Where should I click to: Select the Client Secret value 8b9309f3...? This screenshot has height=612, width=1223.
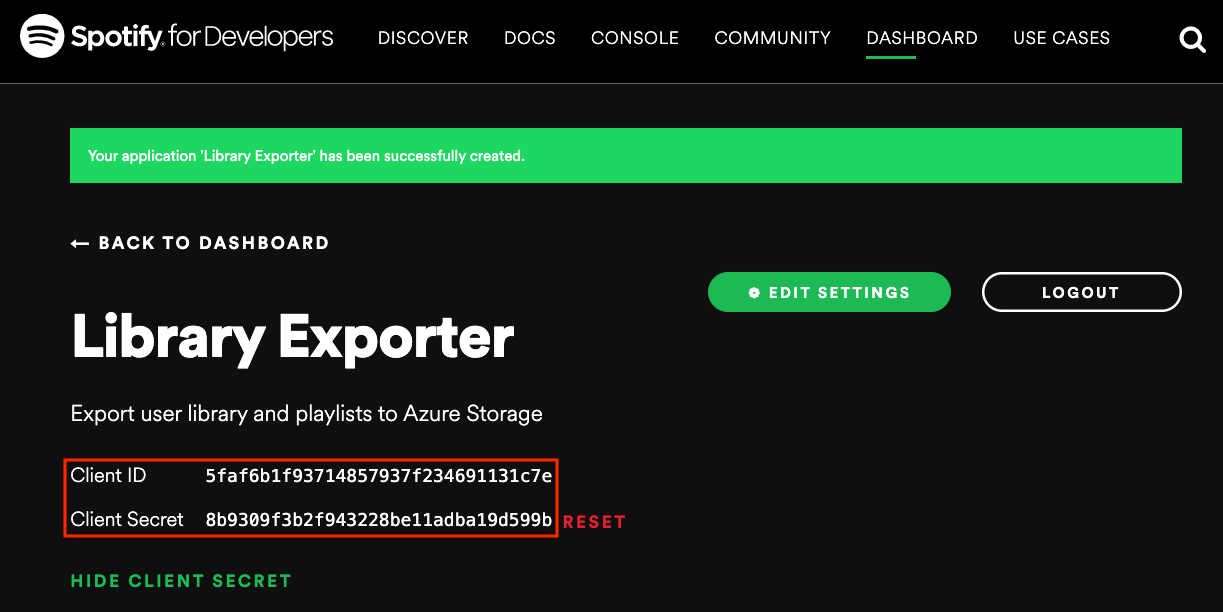pos(379,520)
